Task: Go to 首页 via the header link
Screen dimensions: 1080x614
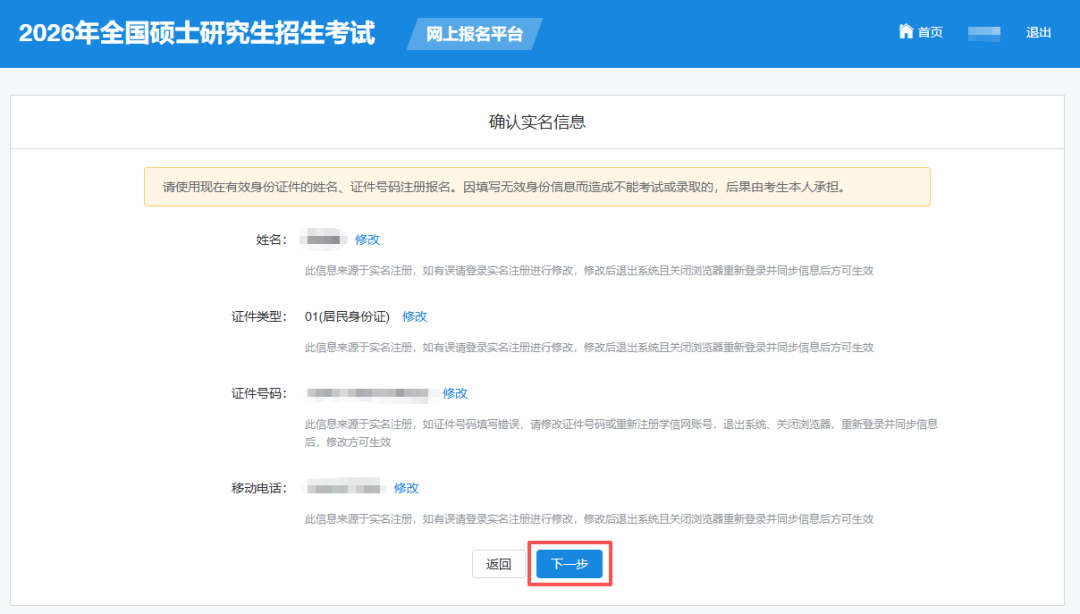Action: click(x=930, y=33)
